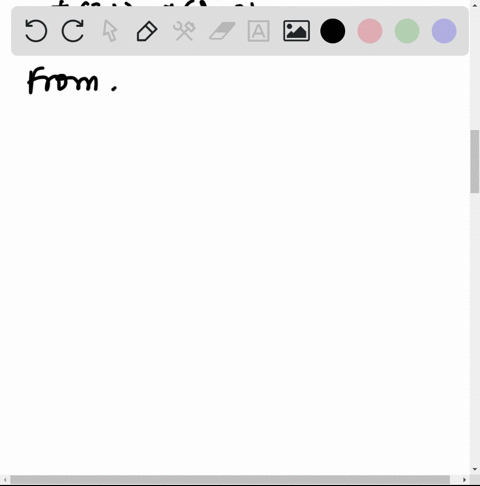Screen dimensions: 480x486
Task: Click the scroll left arrow
Action: 5,480
